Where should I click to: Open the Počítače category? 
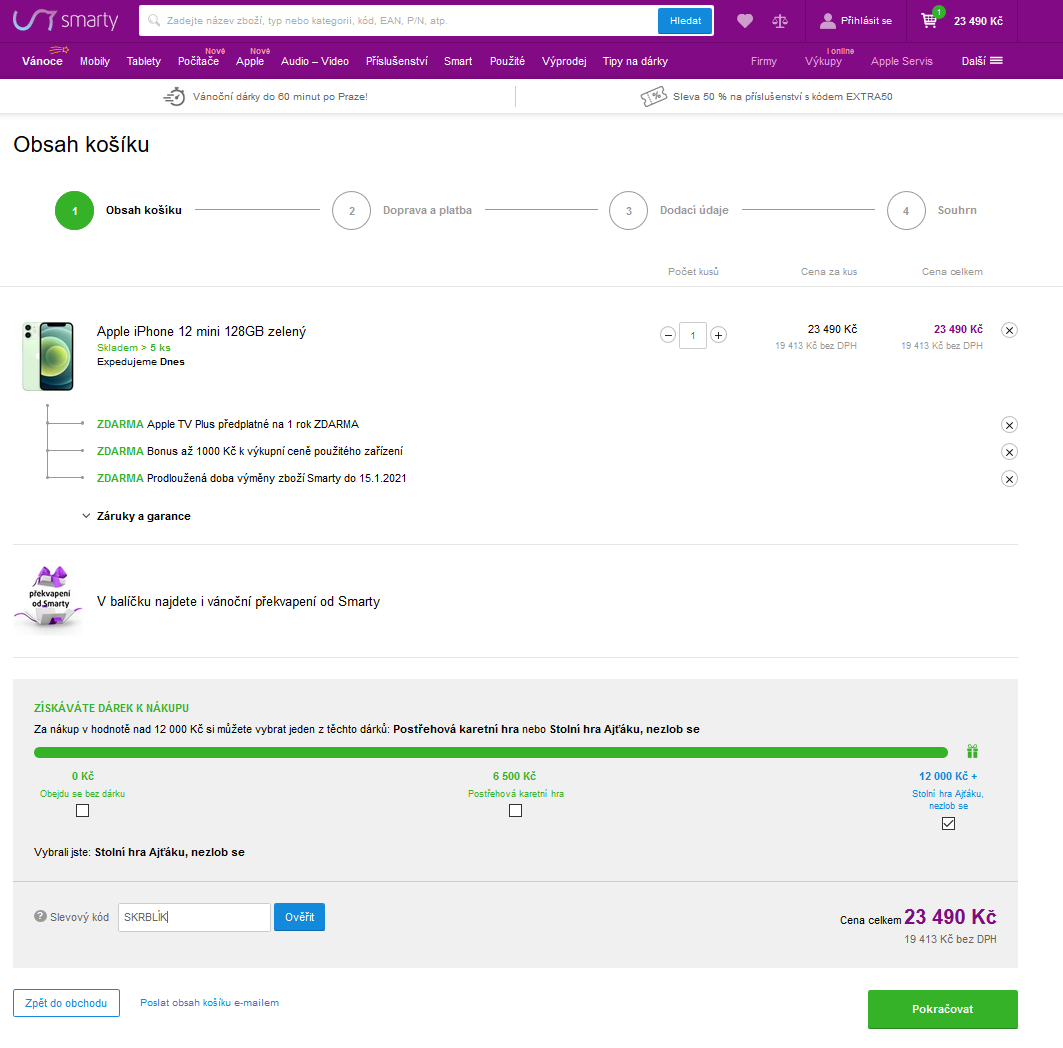pyautogui.click(x=198, y=61)
